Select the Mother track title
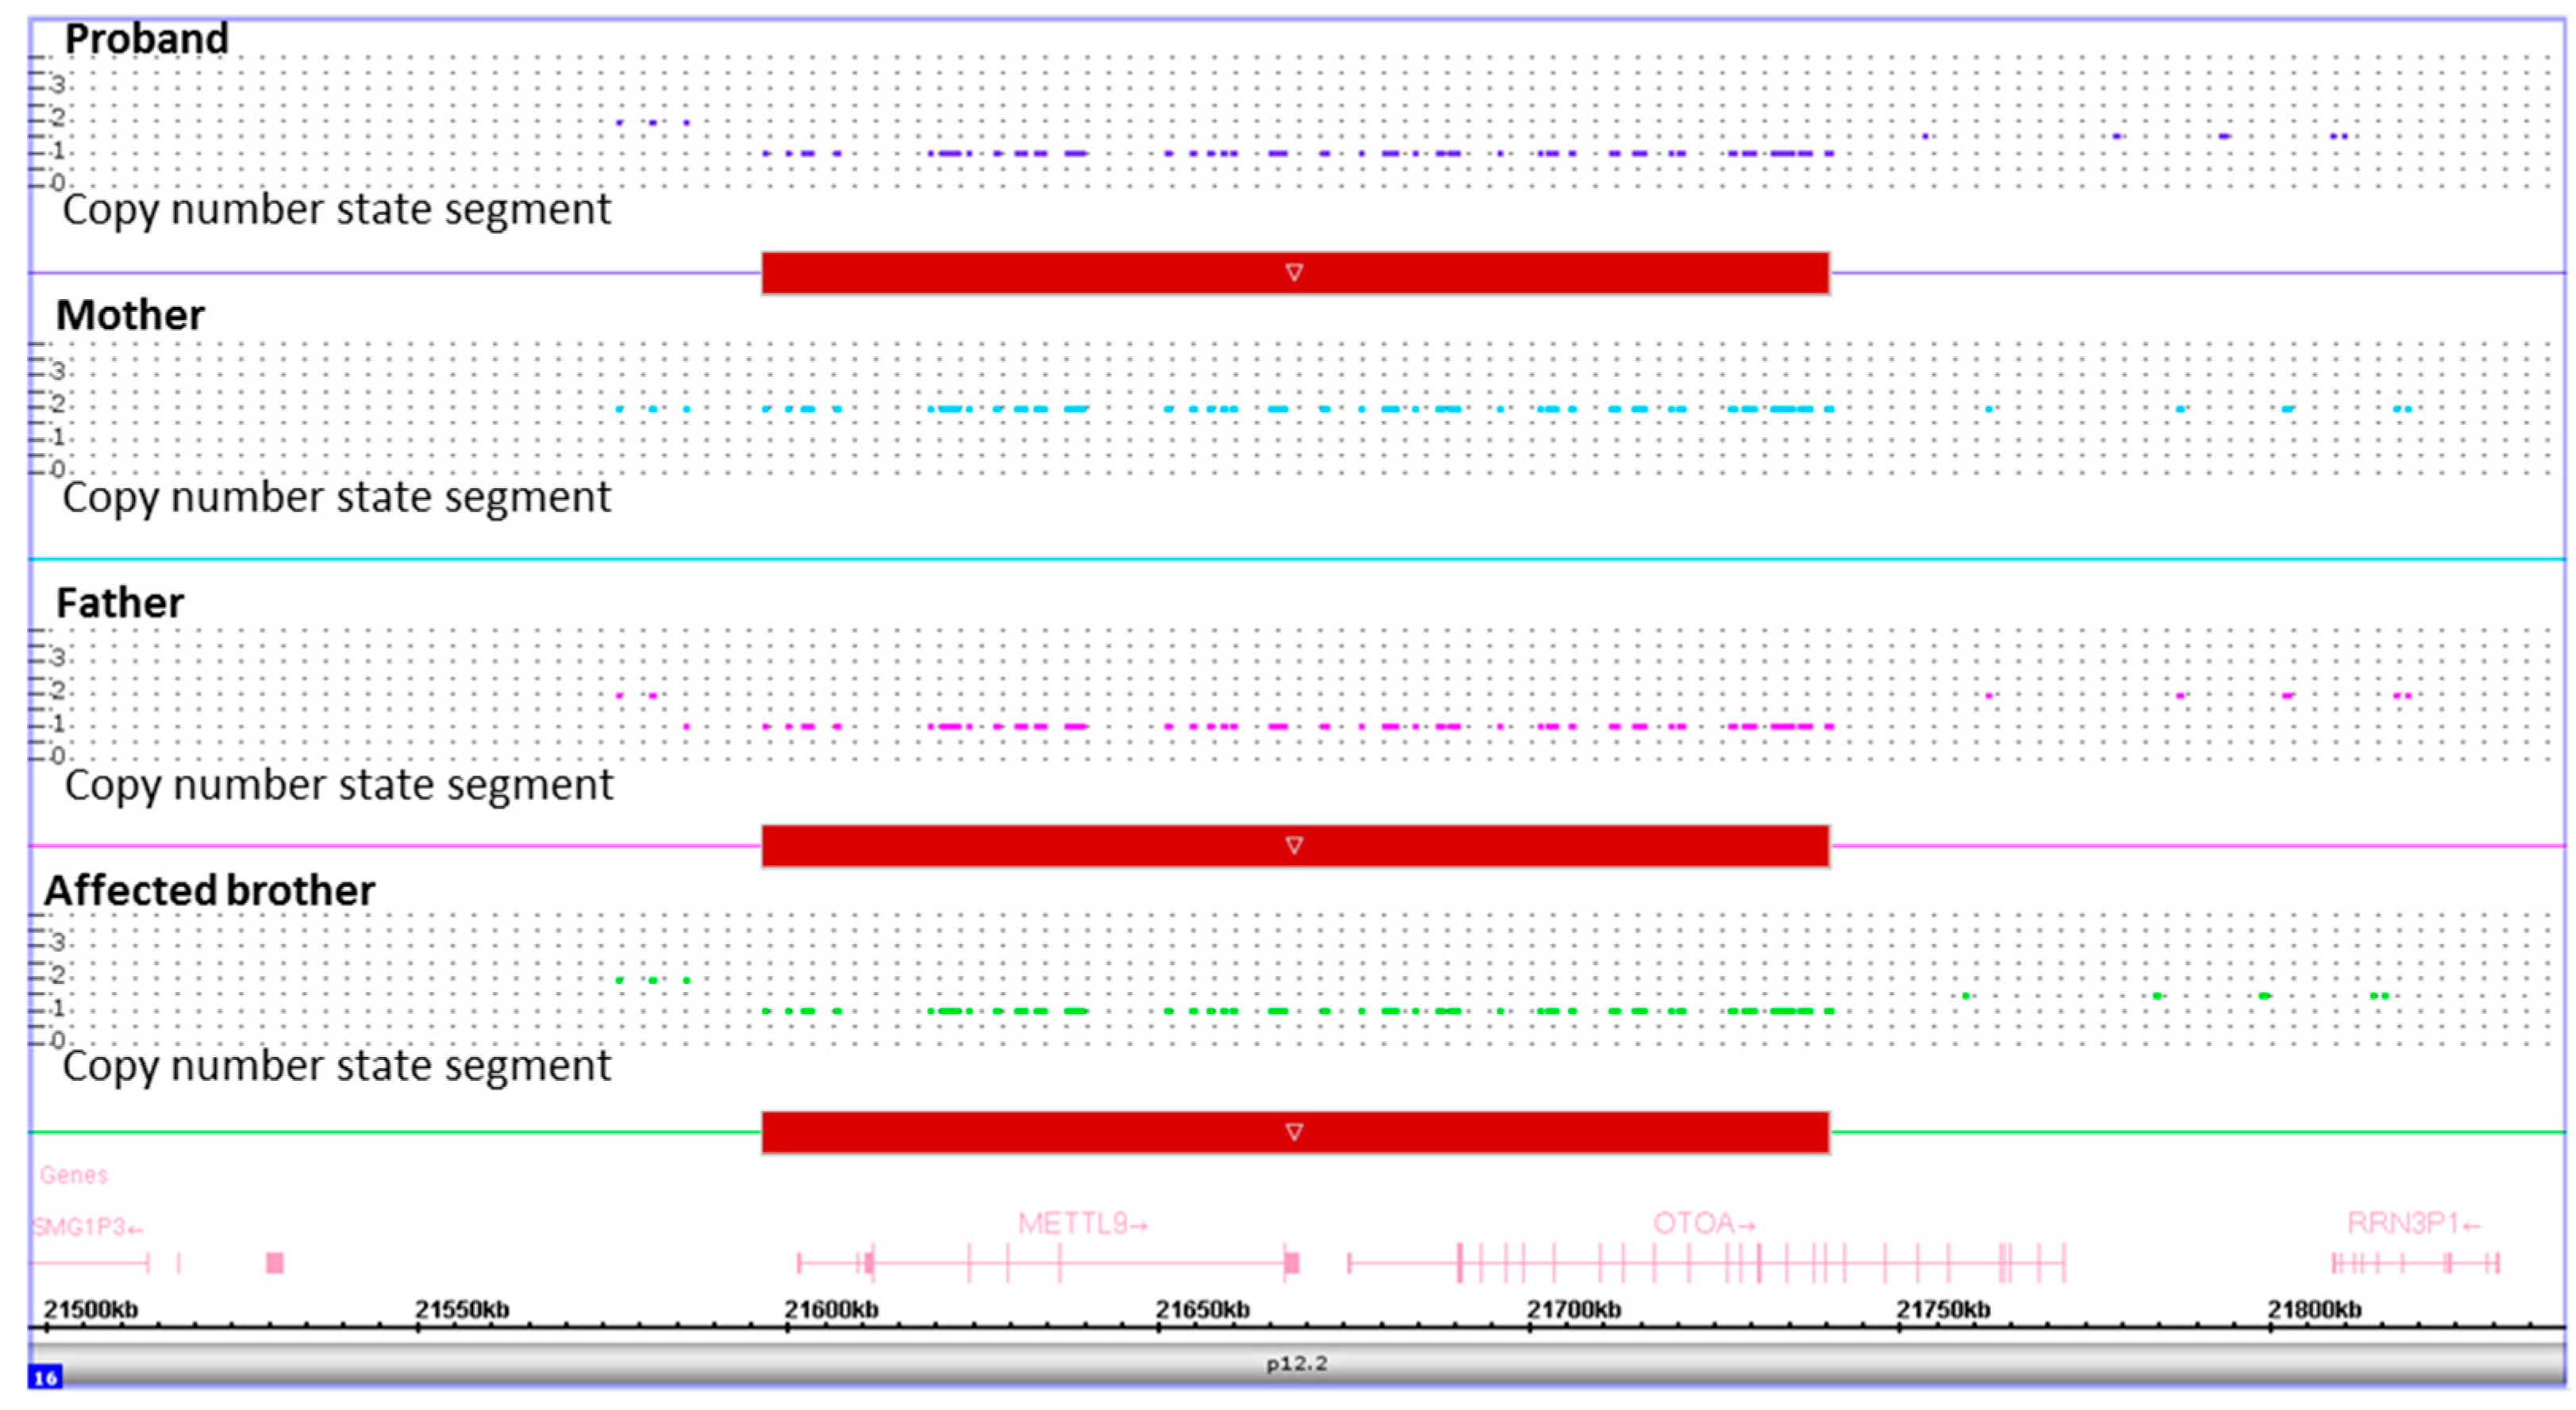This screenshot has height=1410, width=2576. pyautogui.click(x=130, y=315)
